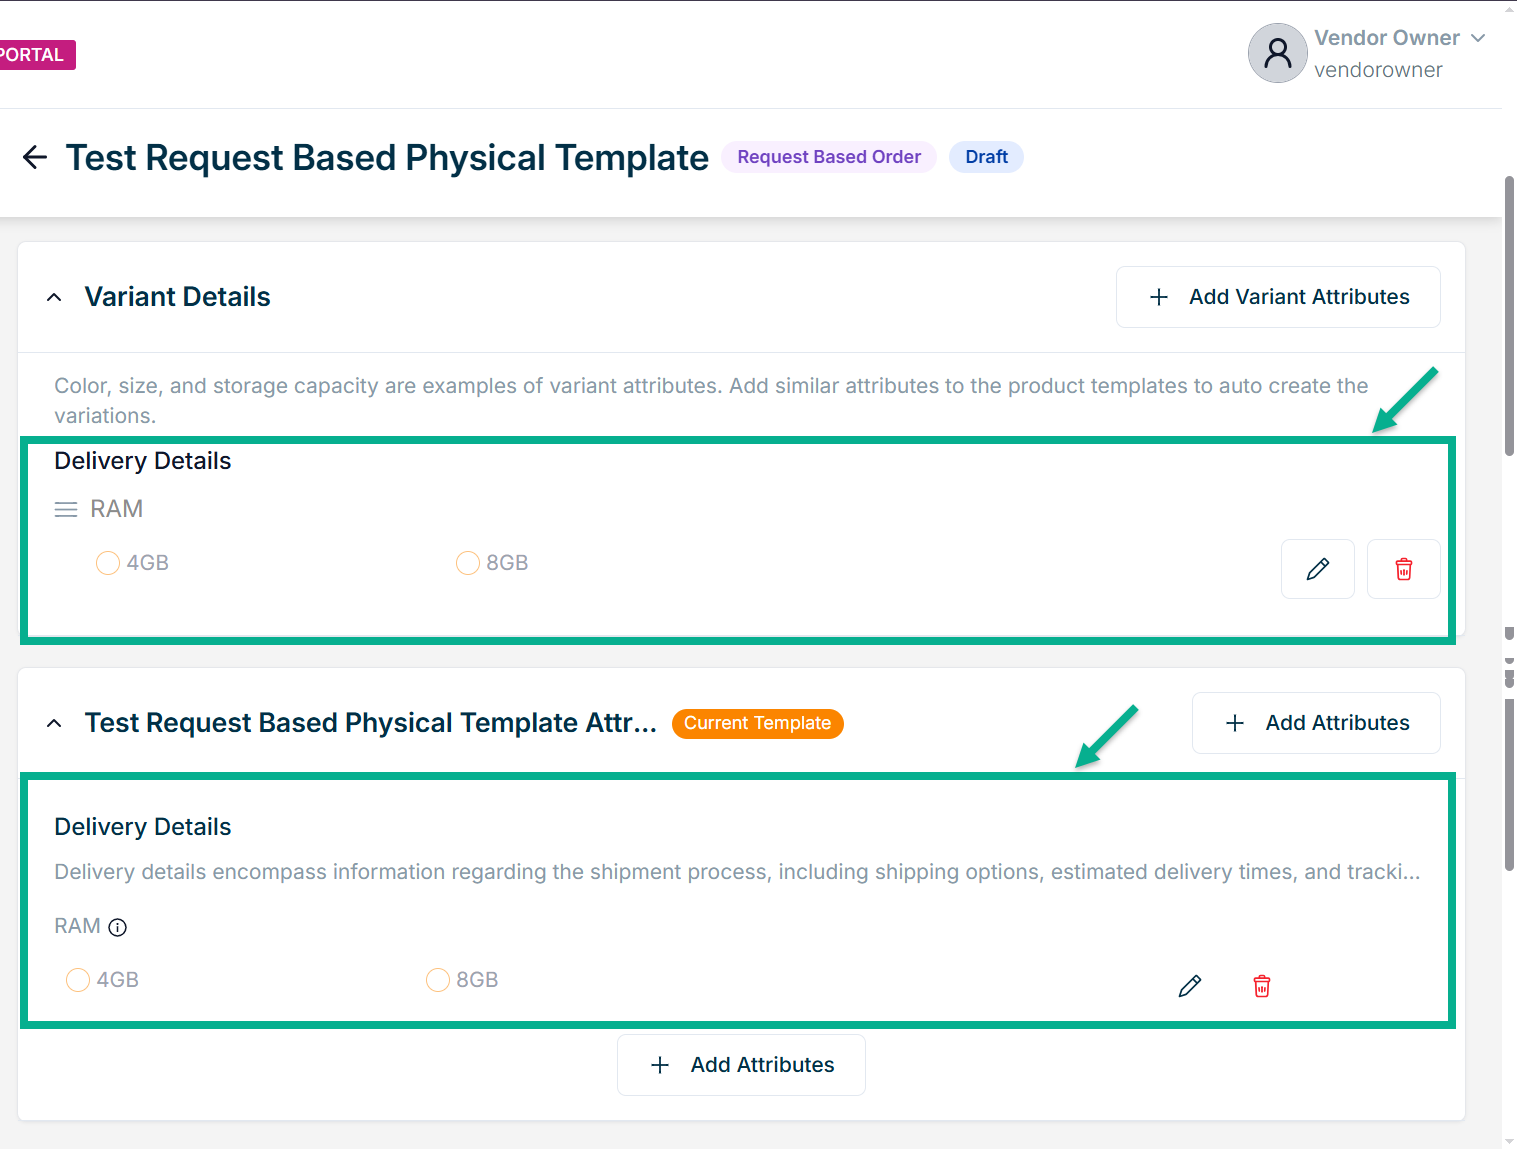Delete the RAM variant attribute with trash button
The image size is (1517, 1149).
pyautogui.click(x=1403, y=569)
